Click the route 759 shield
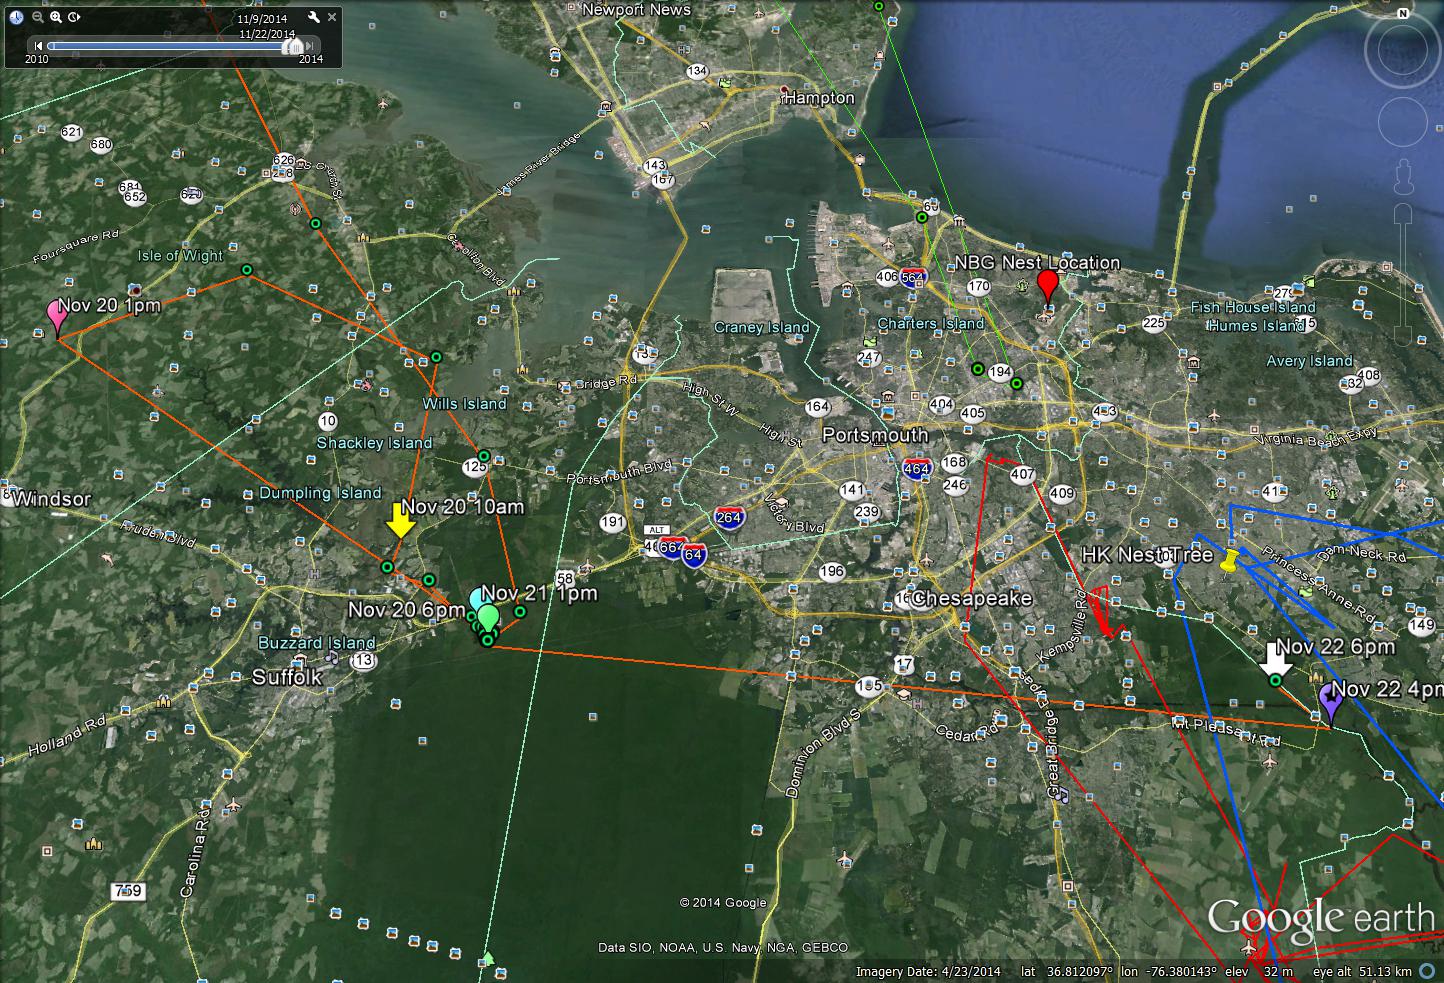Viewport: 1444px width, 983px height. point(127,890)
